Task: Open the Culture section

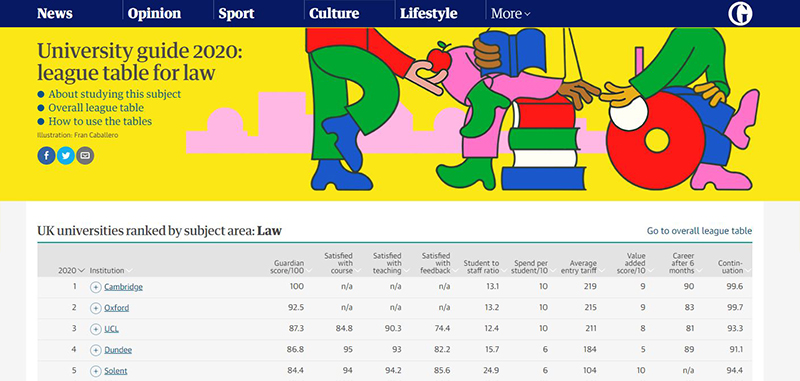Action: tap(334, 13)
